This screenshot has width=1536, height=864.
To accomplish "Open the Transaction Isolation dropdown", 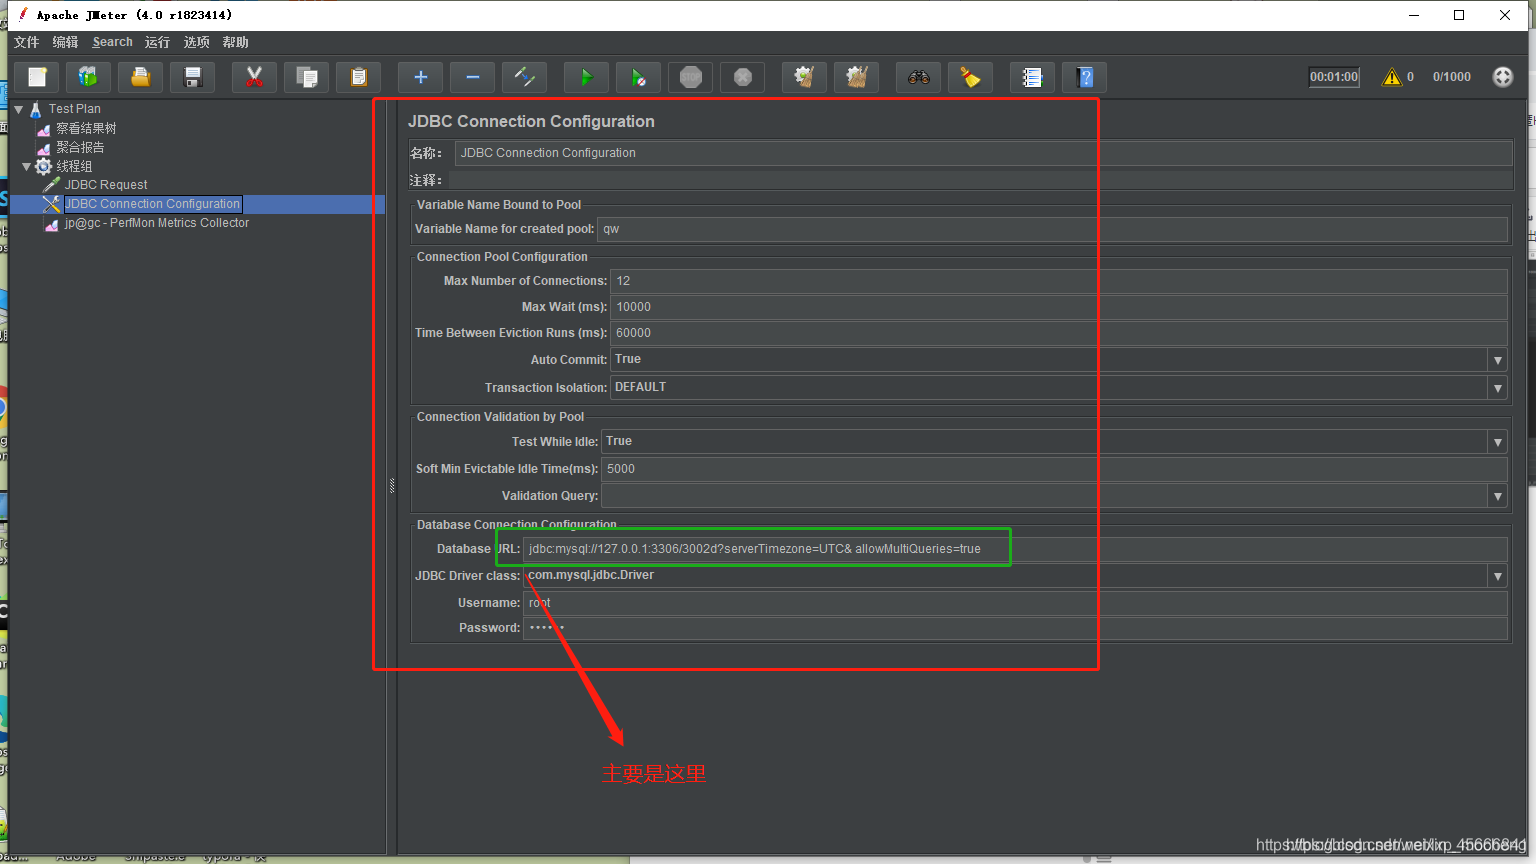I will pos(1497,388).
